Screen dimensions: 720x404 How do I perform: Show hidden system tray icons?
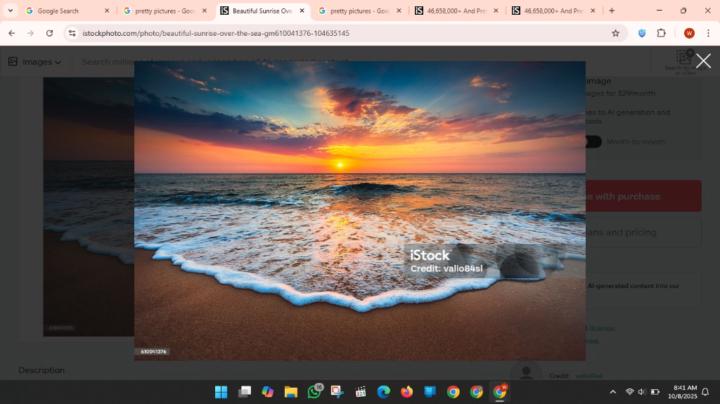click(613, 392)
